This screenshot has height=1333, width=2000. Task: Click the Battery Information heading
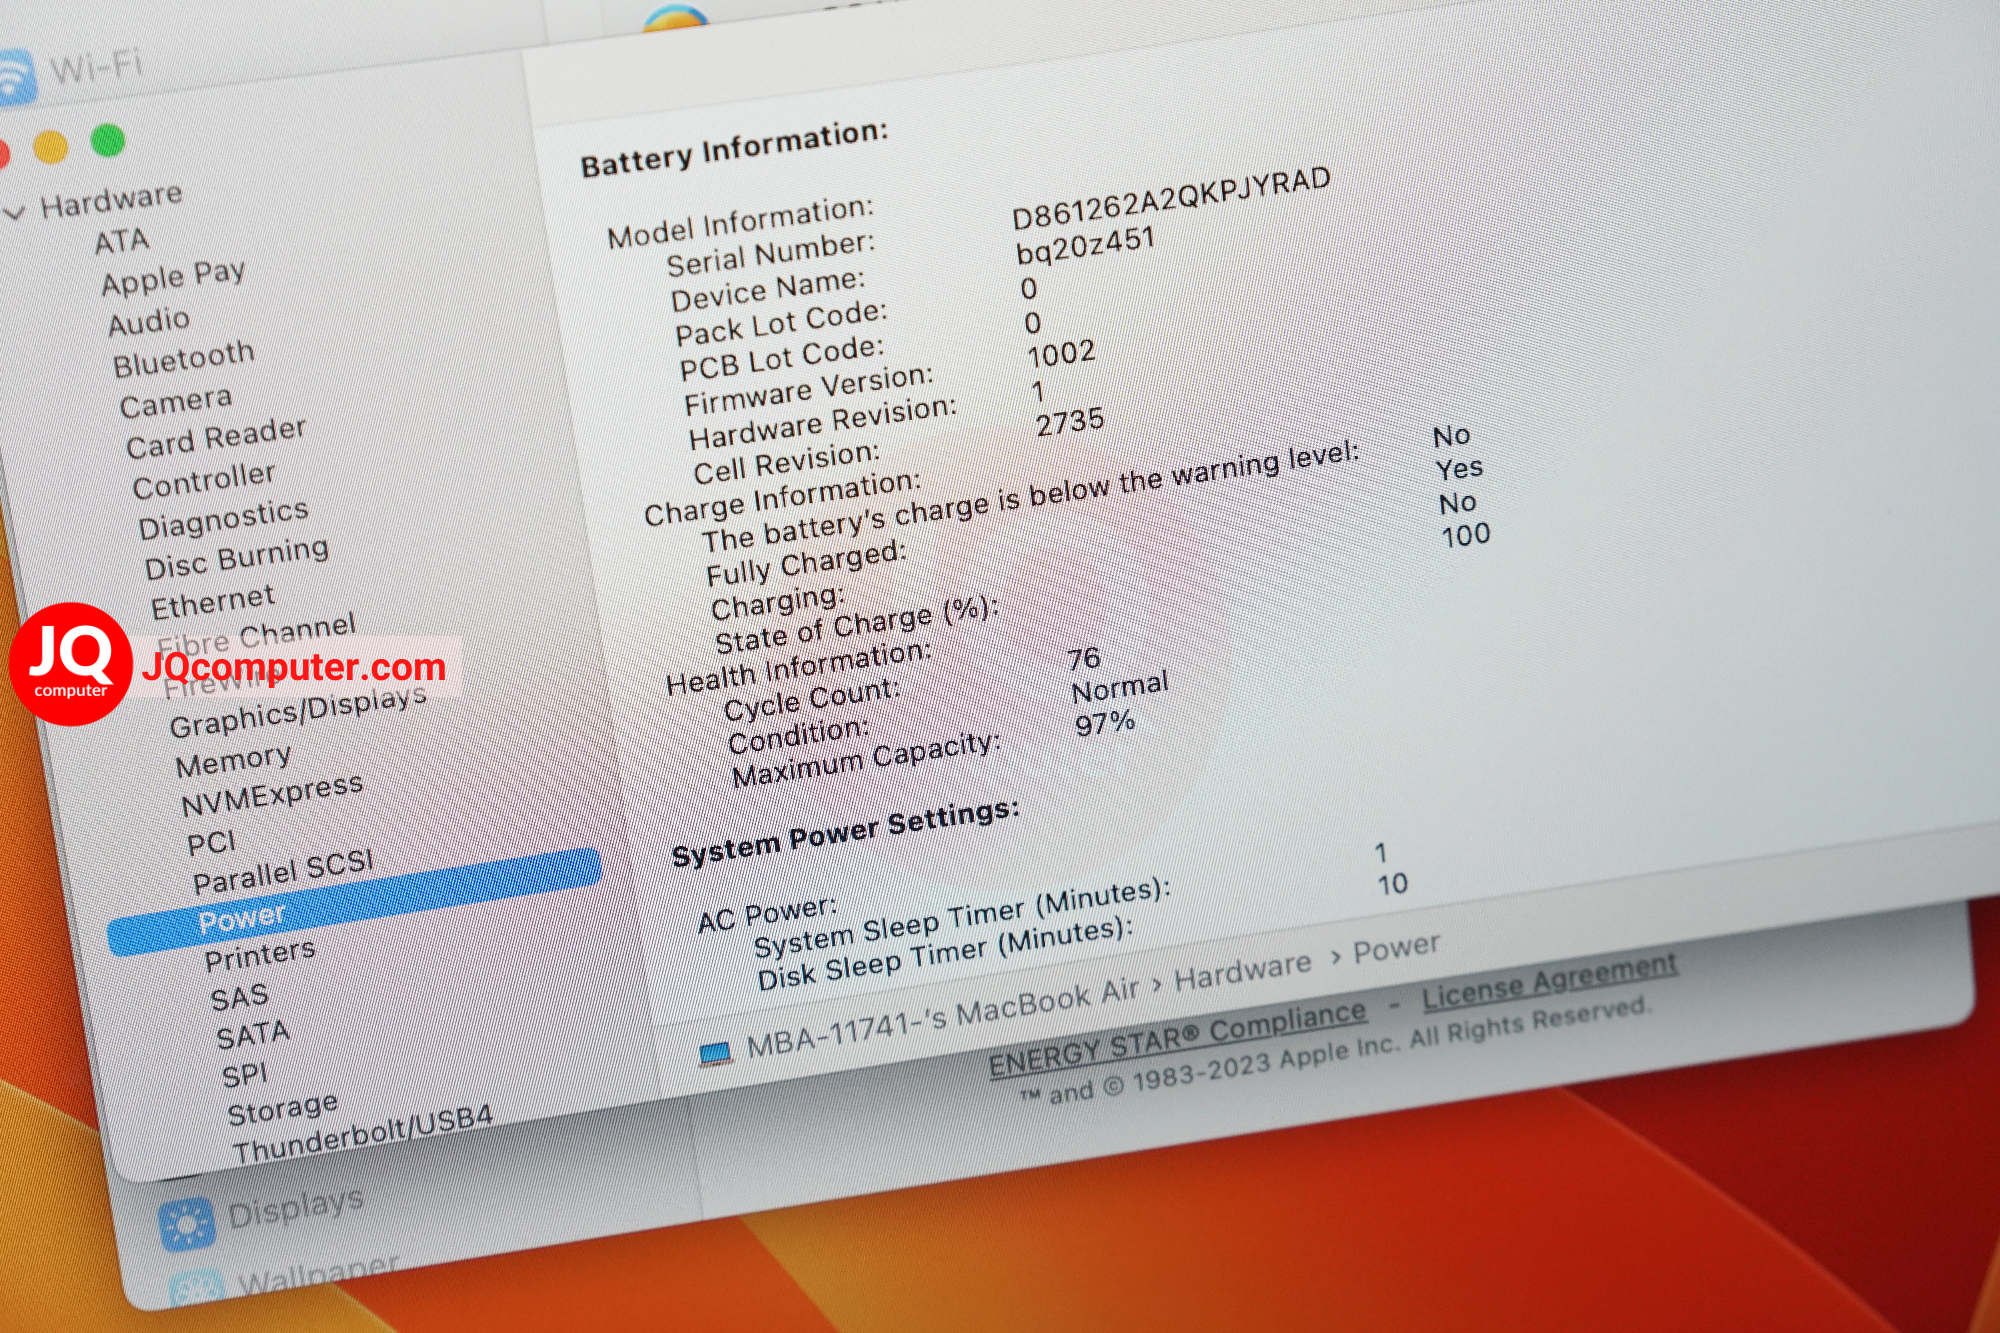tap(735, 149)
